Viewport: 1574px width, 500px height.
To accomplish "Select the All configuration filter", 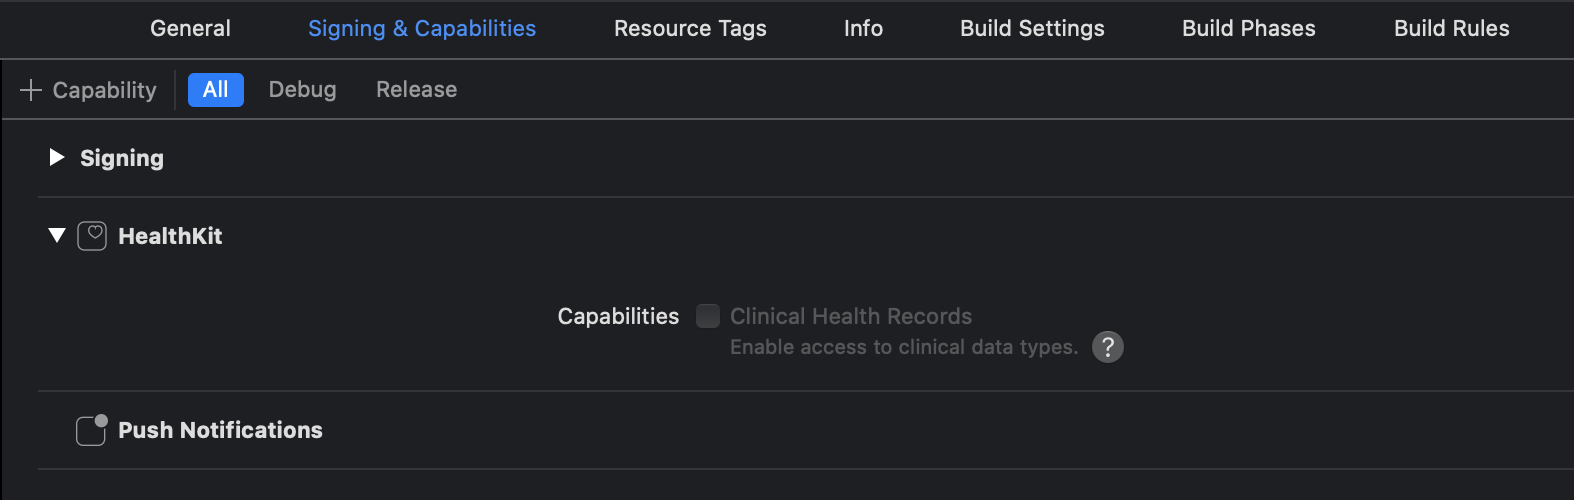I will point(216,89).
